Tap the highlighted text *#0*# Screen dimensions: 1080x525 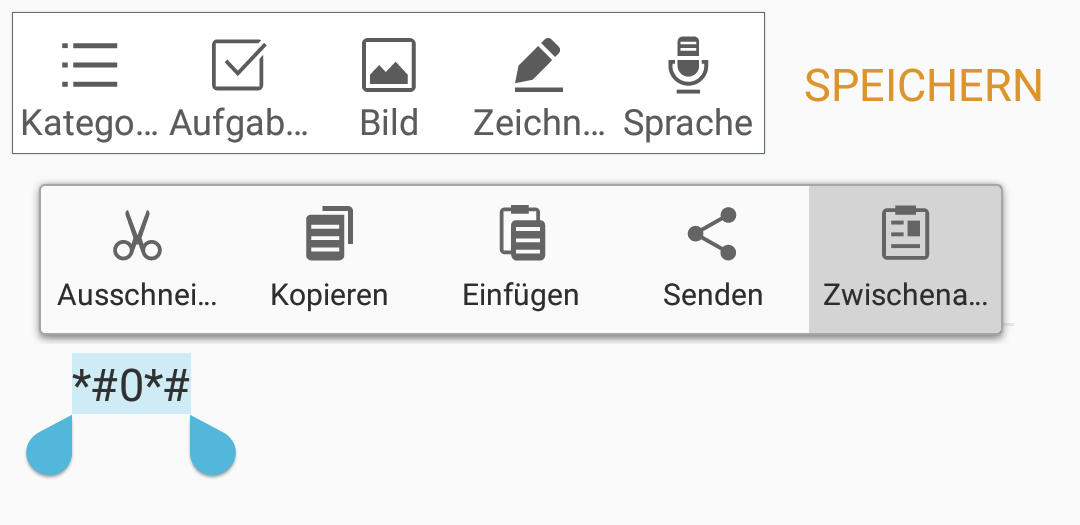pyautogui.click(x=131, y=384)
